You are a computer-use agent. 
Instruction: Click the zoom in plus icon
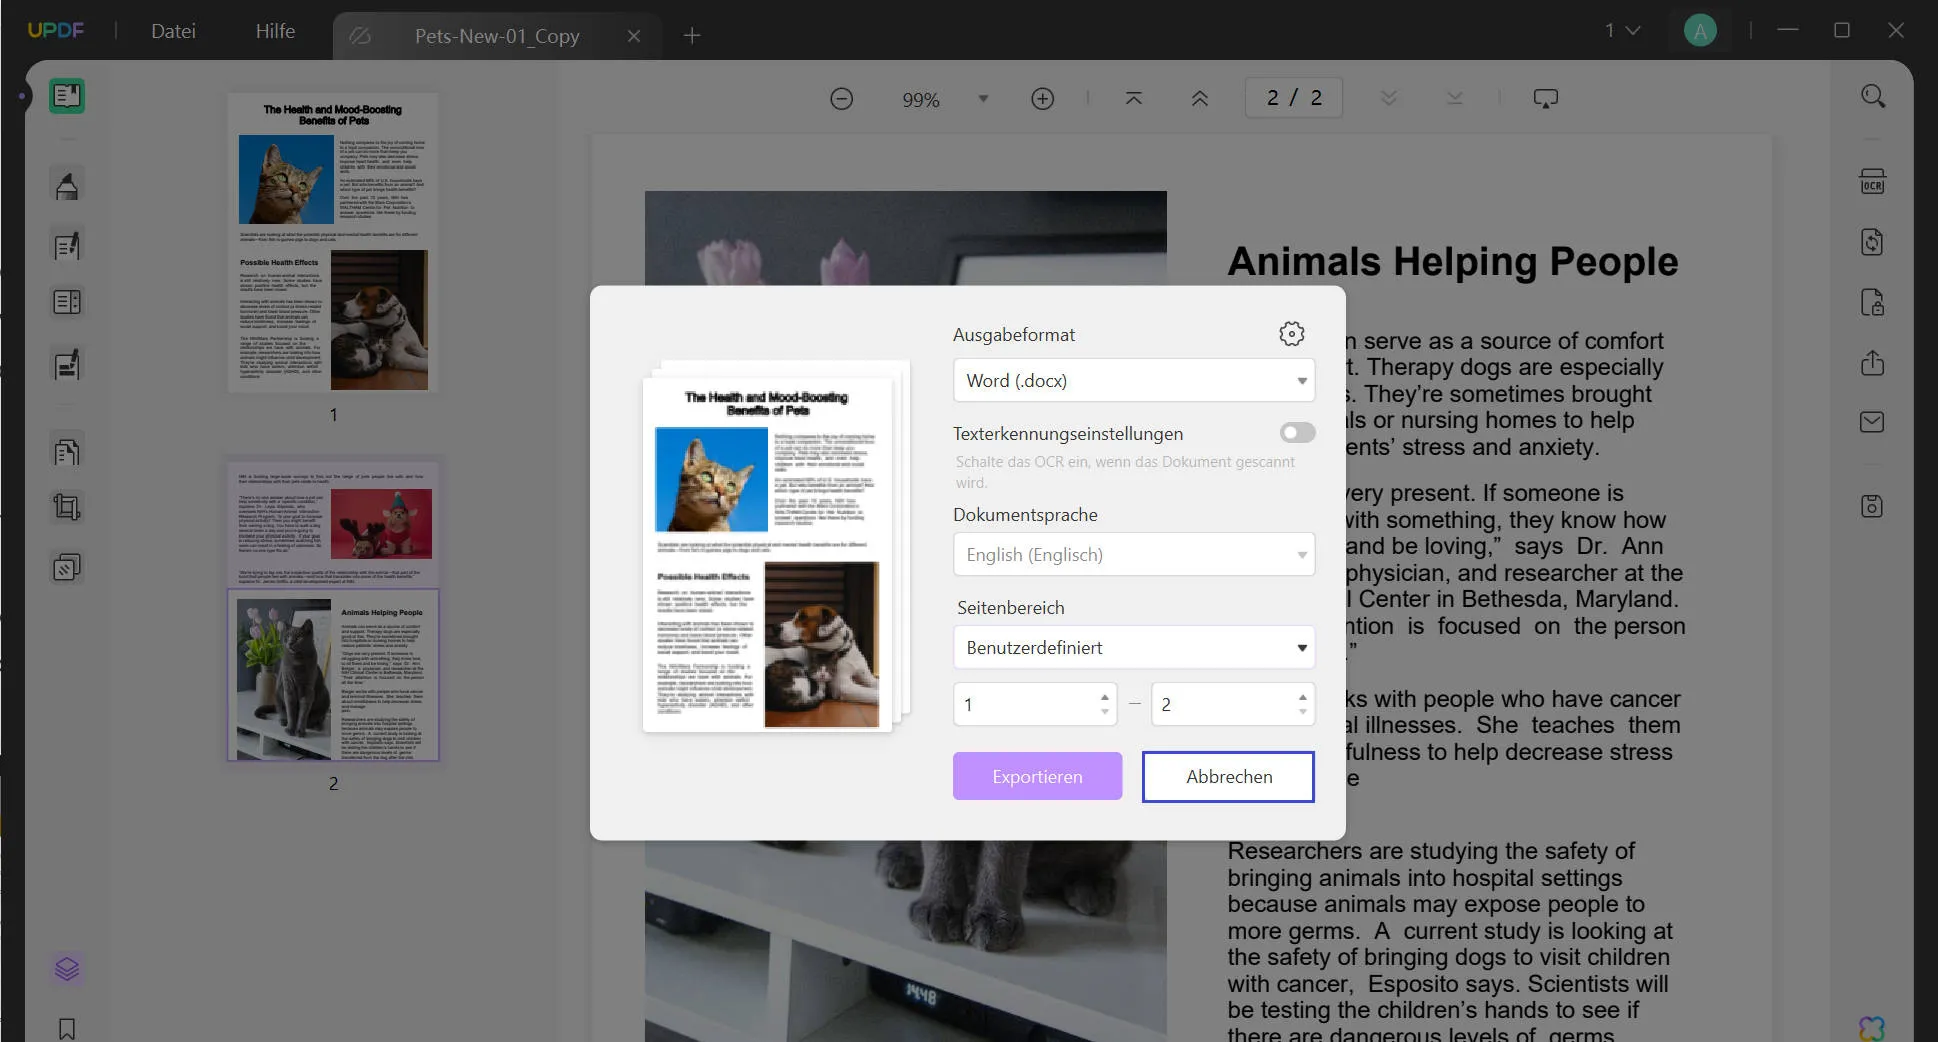pyautogui.click(x=1042, y=99)
